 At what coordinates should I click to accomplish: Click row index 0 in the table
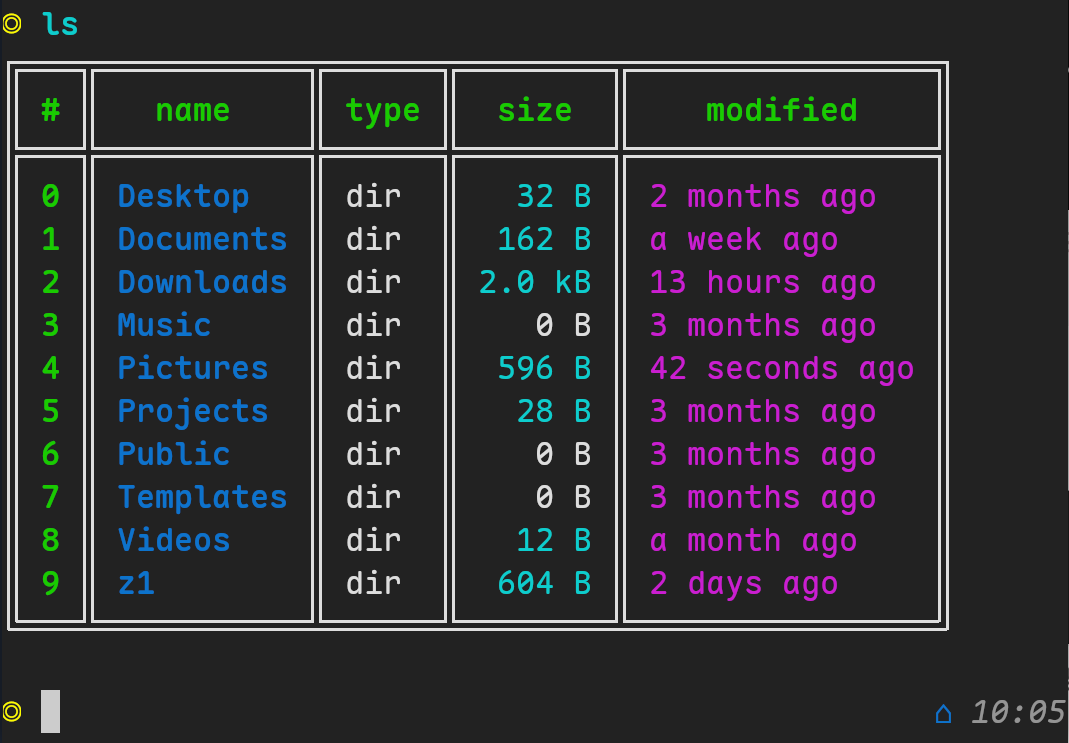(x=50, y=196)
